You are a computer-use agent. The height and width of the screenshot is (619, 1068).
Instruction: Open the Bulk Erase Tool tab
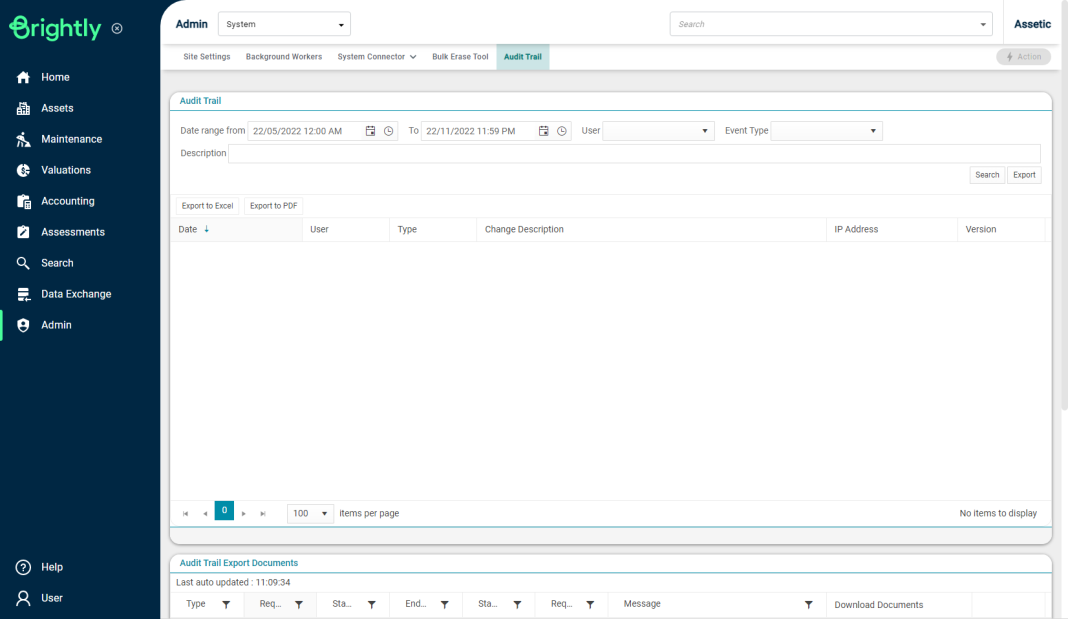(460, 57)
